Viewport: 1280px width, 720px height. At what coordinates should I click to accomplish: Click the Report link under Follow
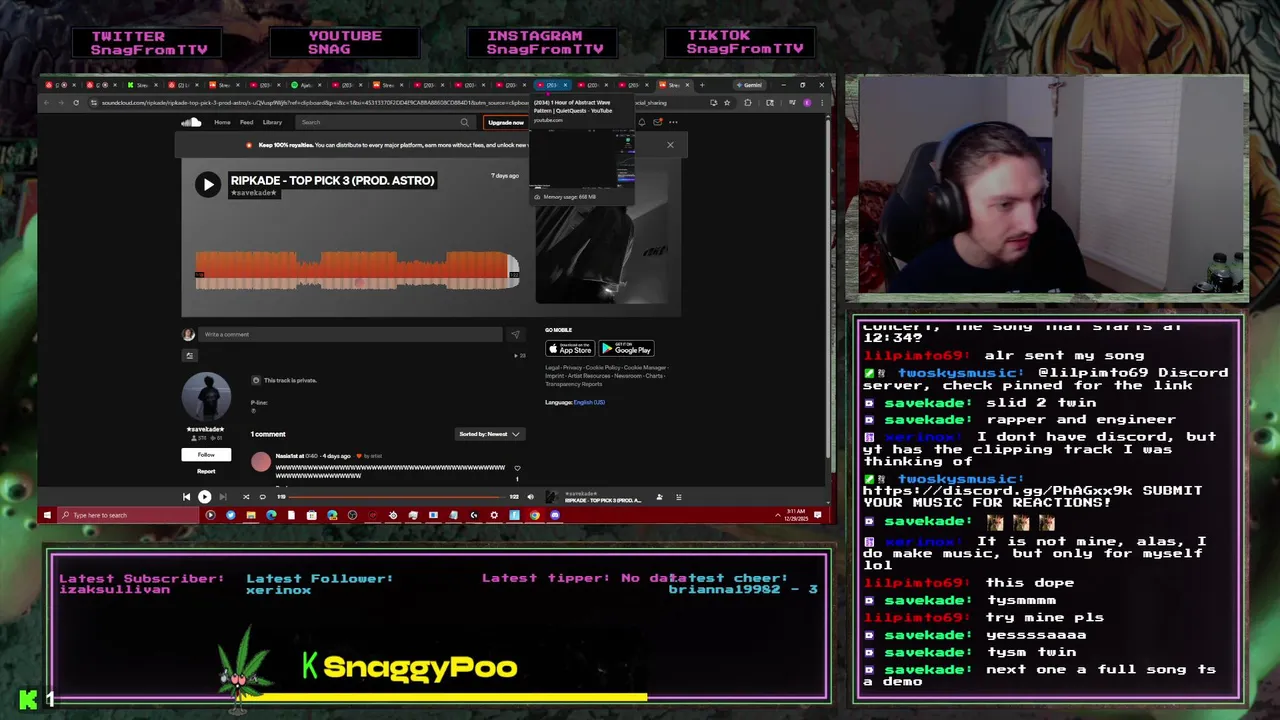tap(206, 471)
